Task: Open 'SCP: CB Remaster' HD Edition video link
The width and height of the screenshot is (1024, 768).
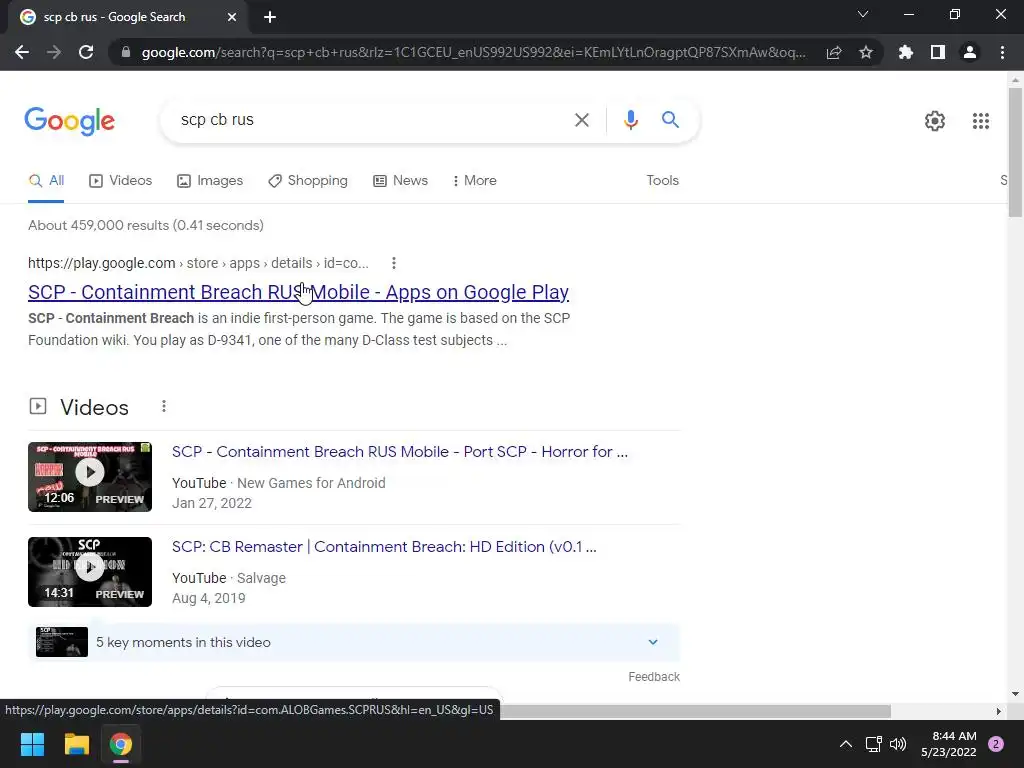Action: click(x=384, y=547)
